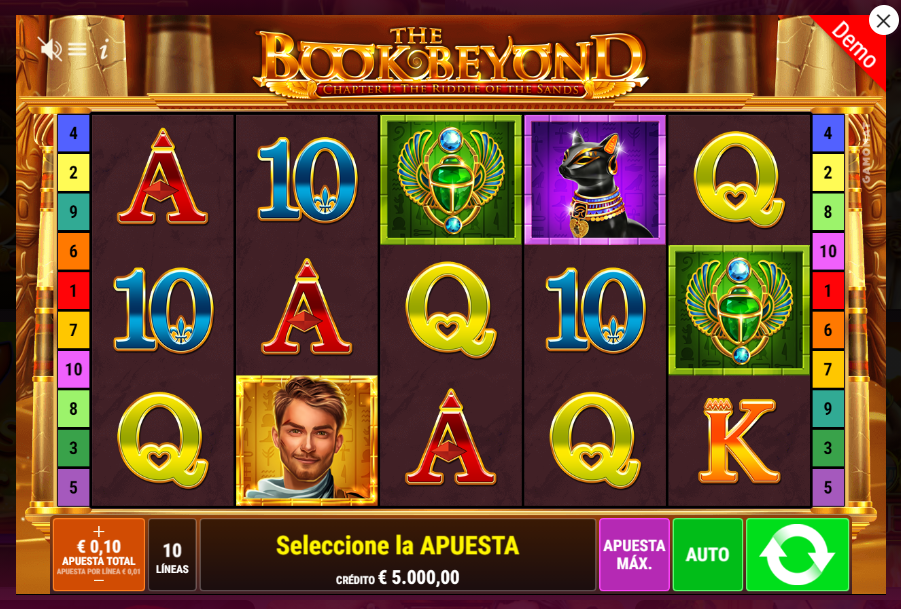Select payline 1 red marker on right
The height and width of the screenshot is (609, 901).
tap(827, 291)
